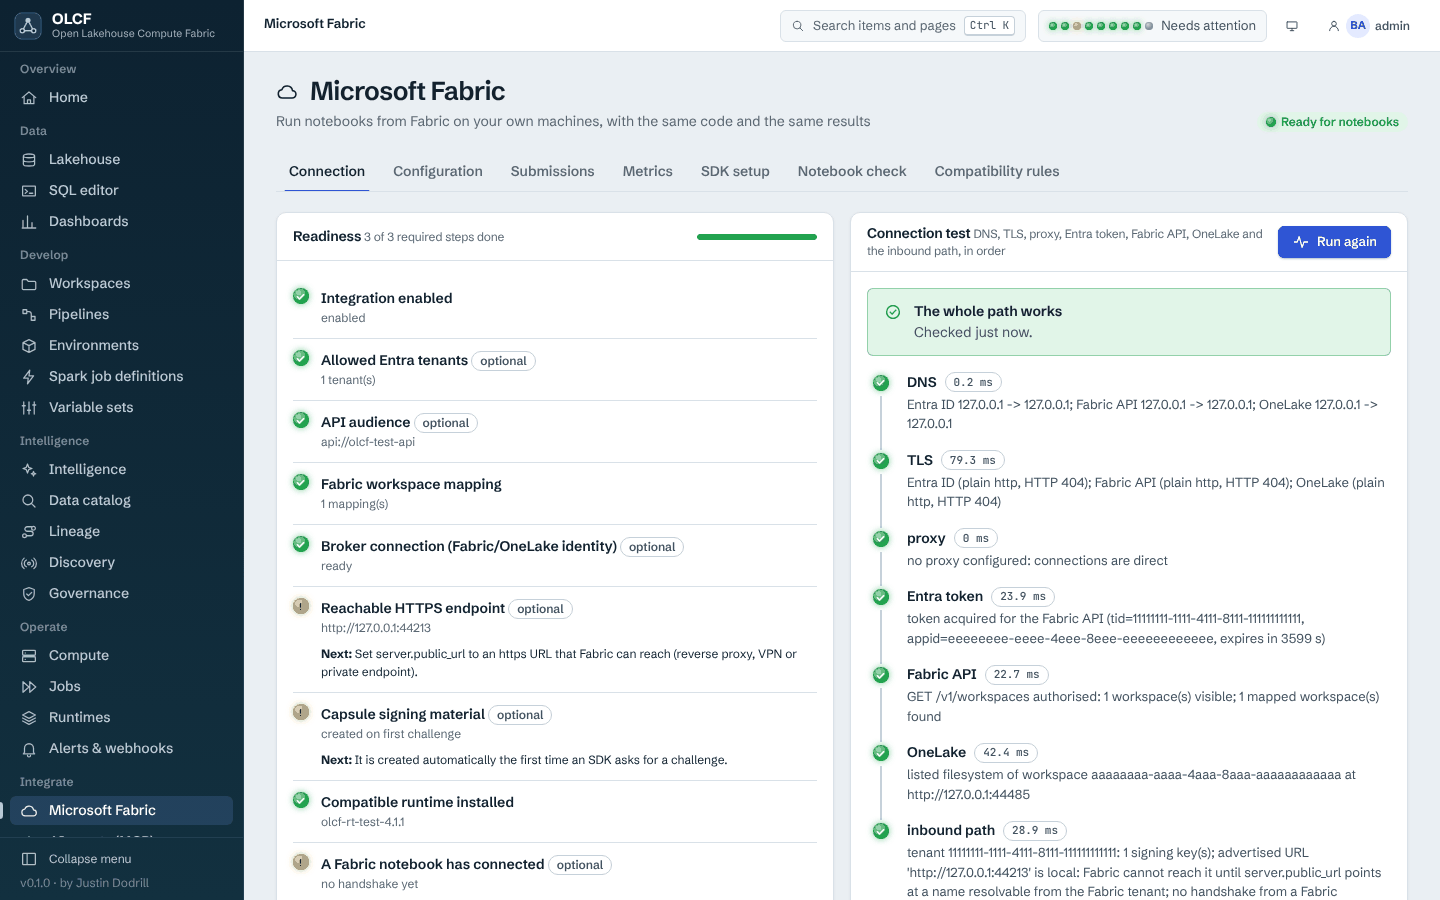This screenshot has width=1440, height=900.
Task: Open Alerts & webhooks bell icon
Action: pyautogui.click(x=29, y=749)
